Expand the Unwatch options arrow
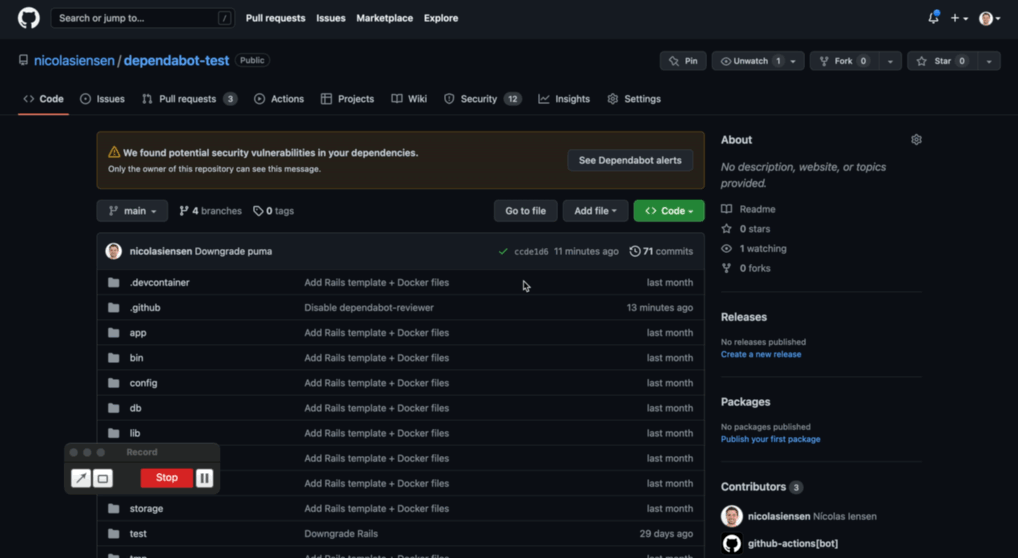The width and height of the screenshot is (1018, 558). [793, 61]
